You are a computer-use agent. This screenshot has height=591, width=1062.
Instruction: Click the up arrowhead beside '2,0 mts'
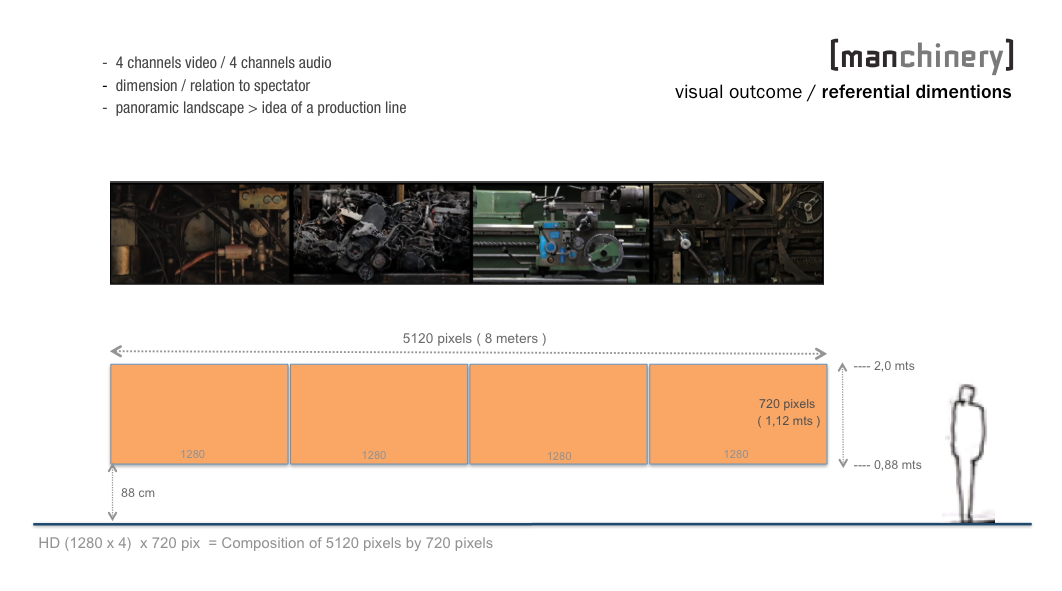[x=843, y=368]
